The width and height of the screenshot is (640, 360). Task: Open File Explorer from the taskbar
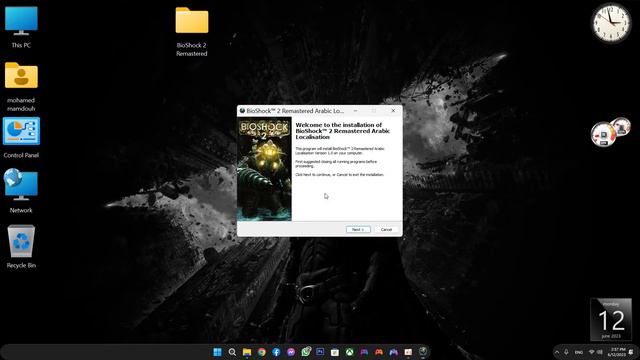click(x=247, y=352)
